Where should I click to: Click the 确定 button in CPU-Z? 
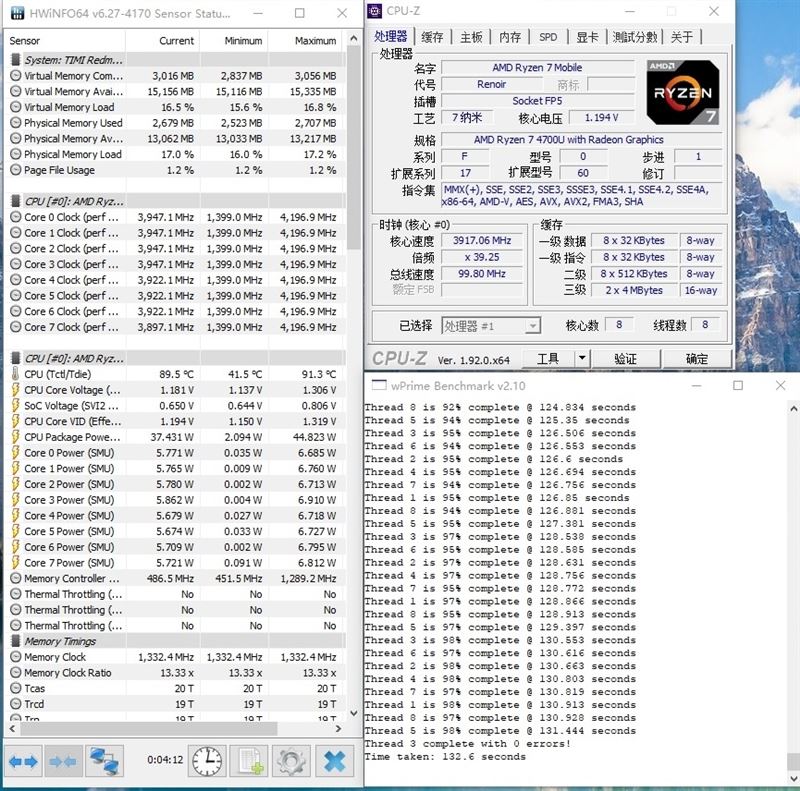coord(697,359)
